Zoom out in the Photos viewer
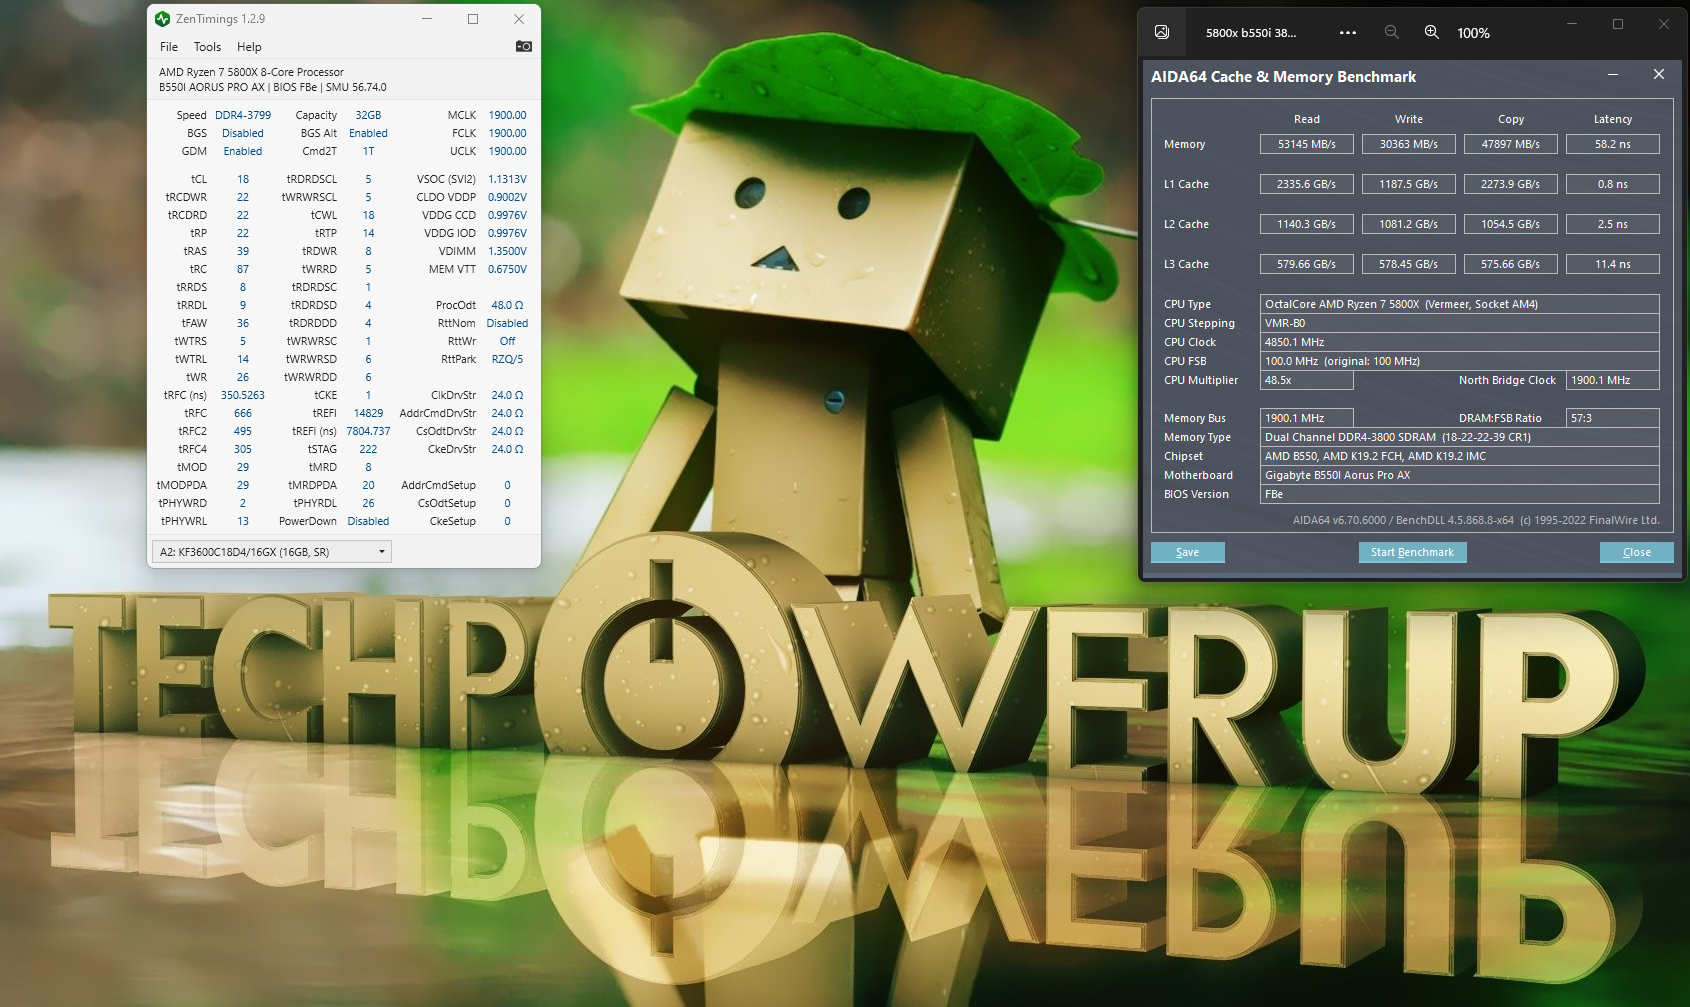The image size is (1690, 1007). pos(1391,32)
